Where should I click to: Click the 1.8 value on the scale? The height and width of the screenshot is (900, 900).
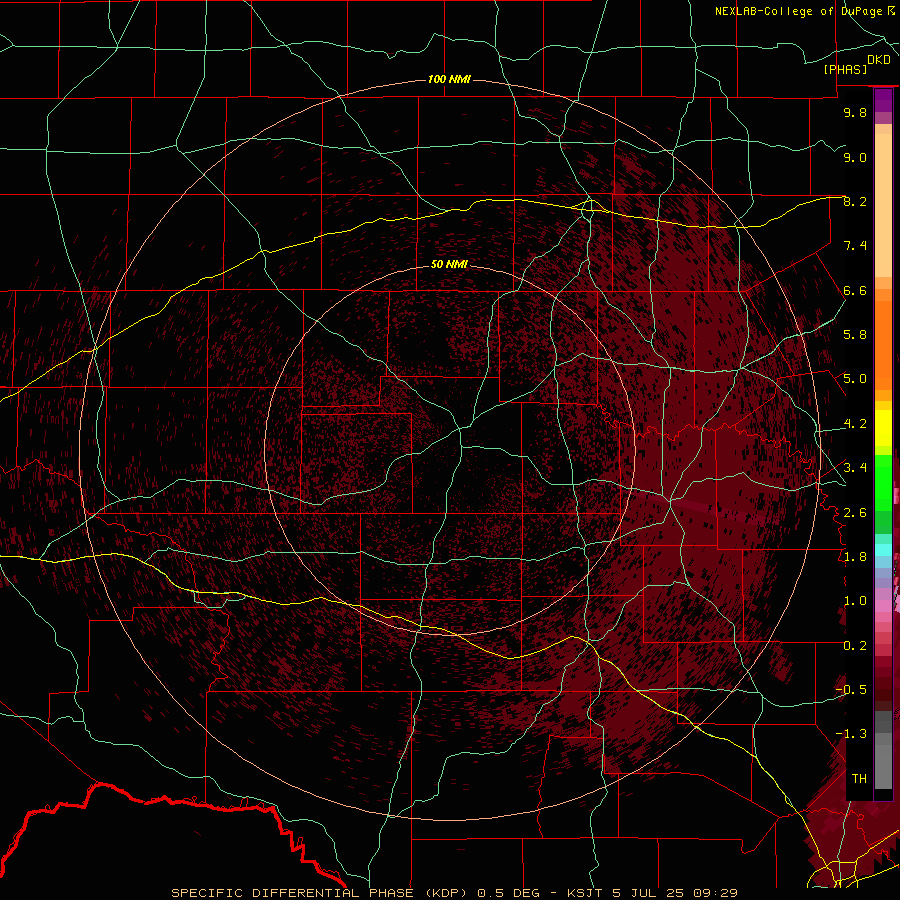click(855, 557)
